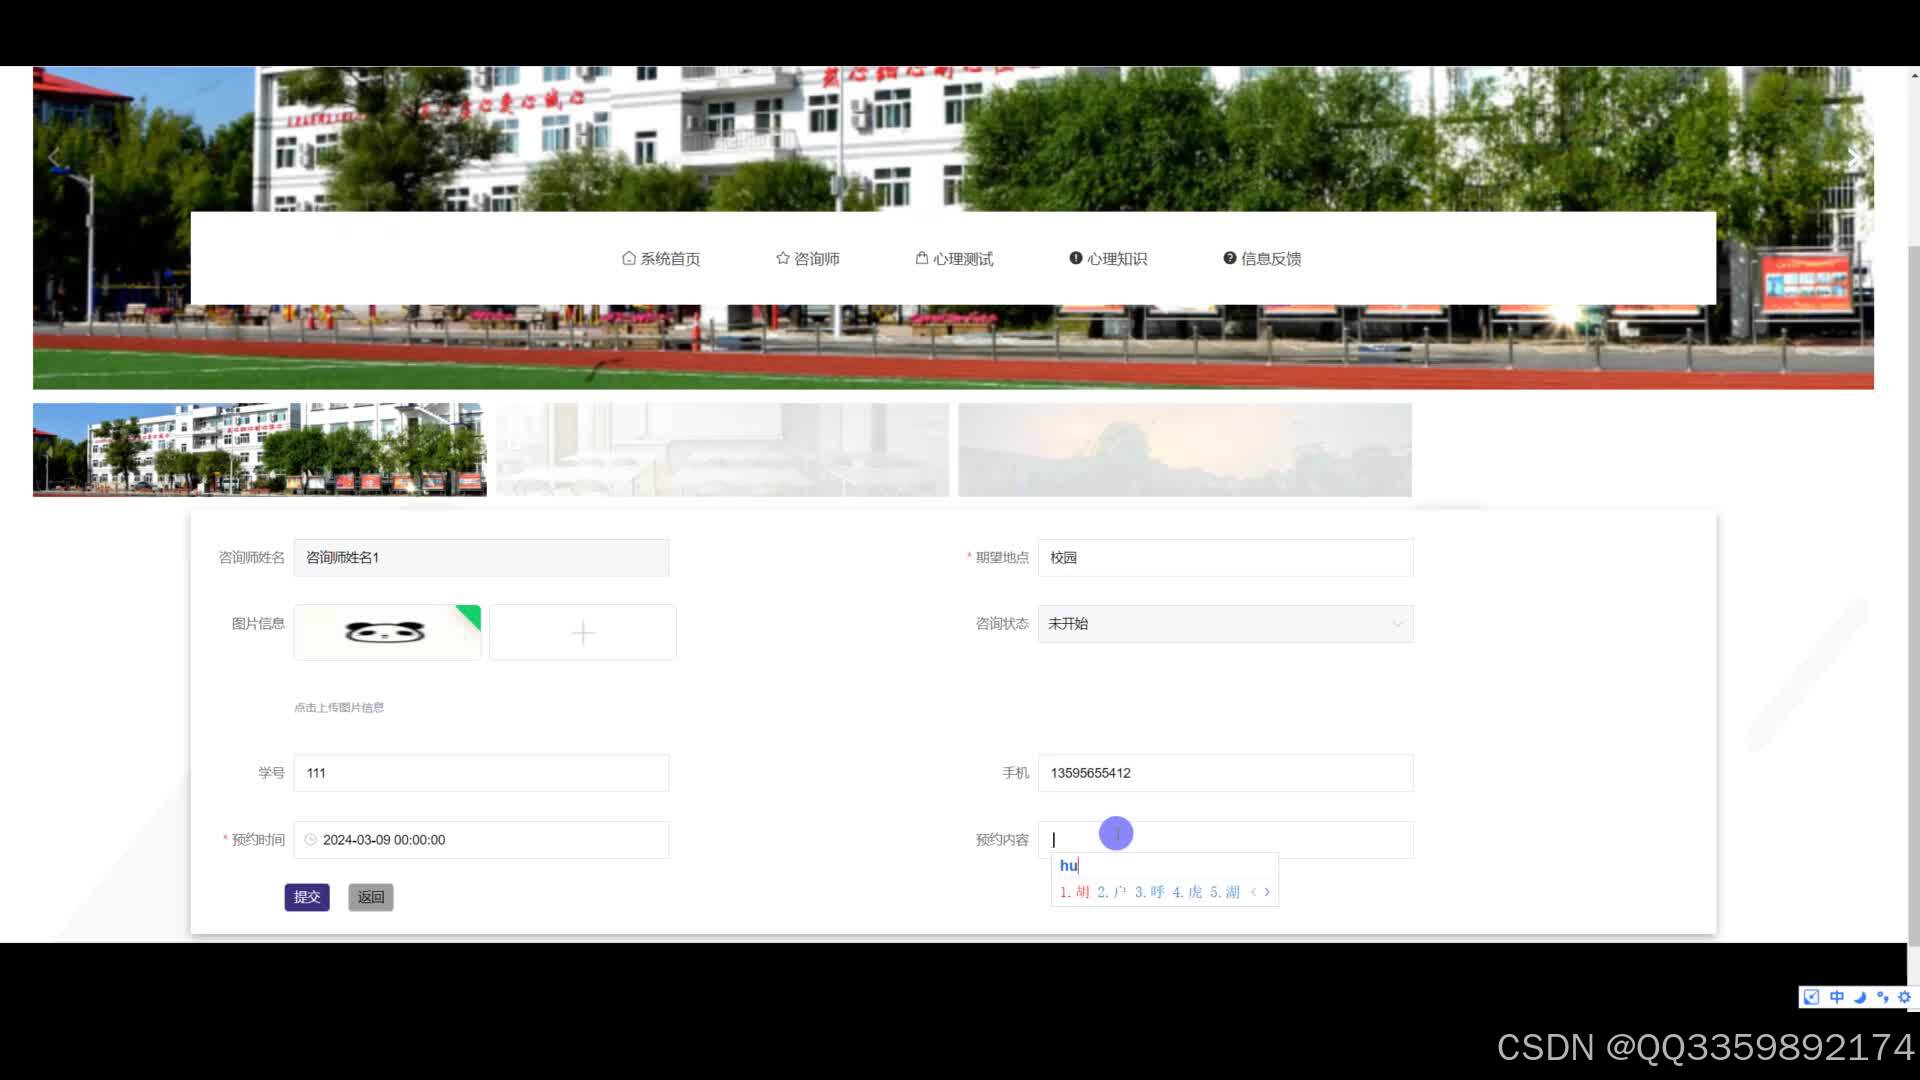This screenshot has width=1920, height=1080.
Task: Click the clock icon in 预约时间 field
Action: tap(311, 840)
